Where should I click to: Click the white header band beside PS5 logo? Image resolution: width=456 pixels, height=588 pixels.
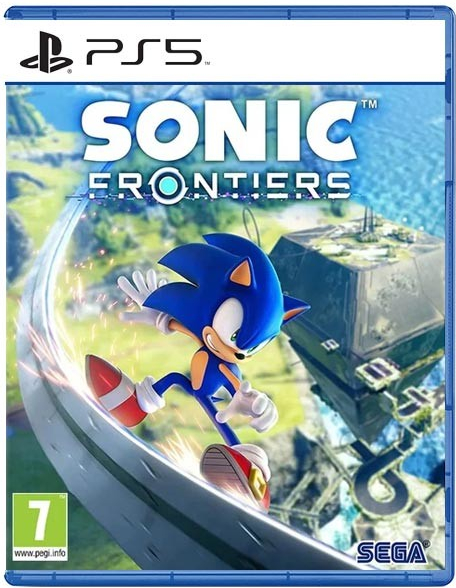(x=326, y=52)
